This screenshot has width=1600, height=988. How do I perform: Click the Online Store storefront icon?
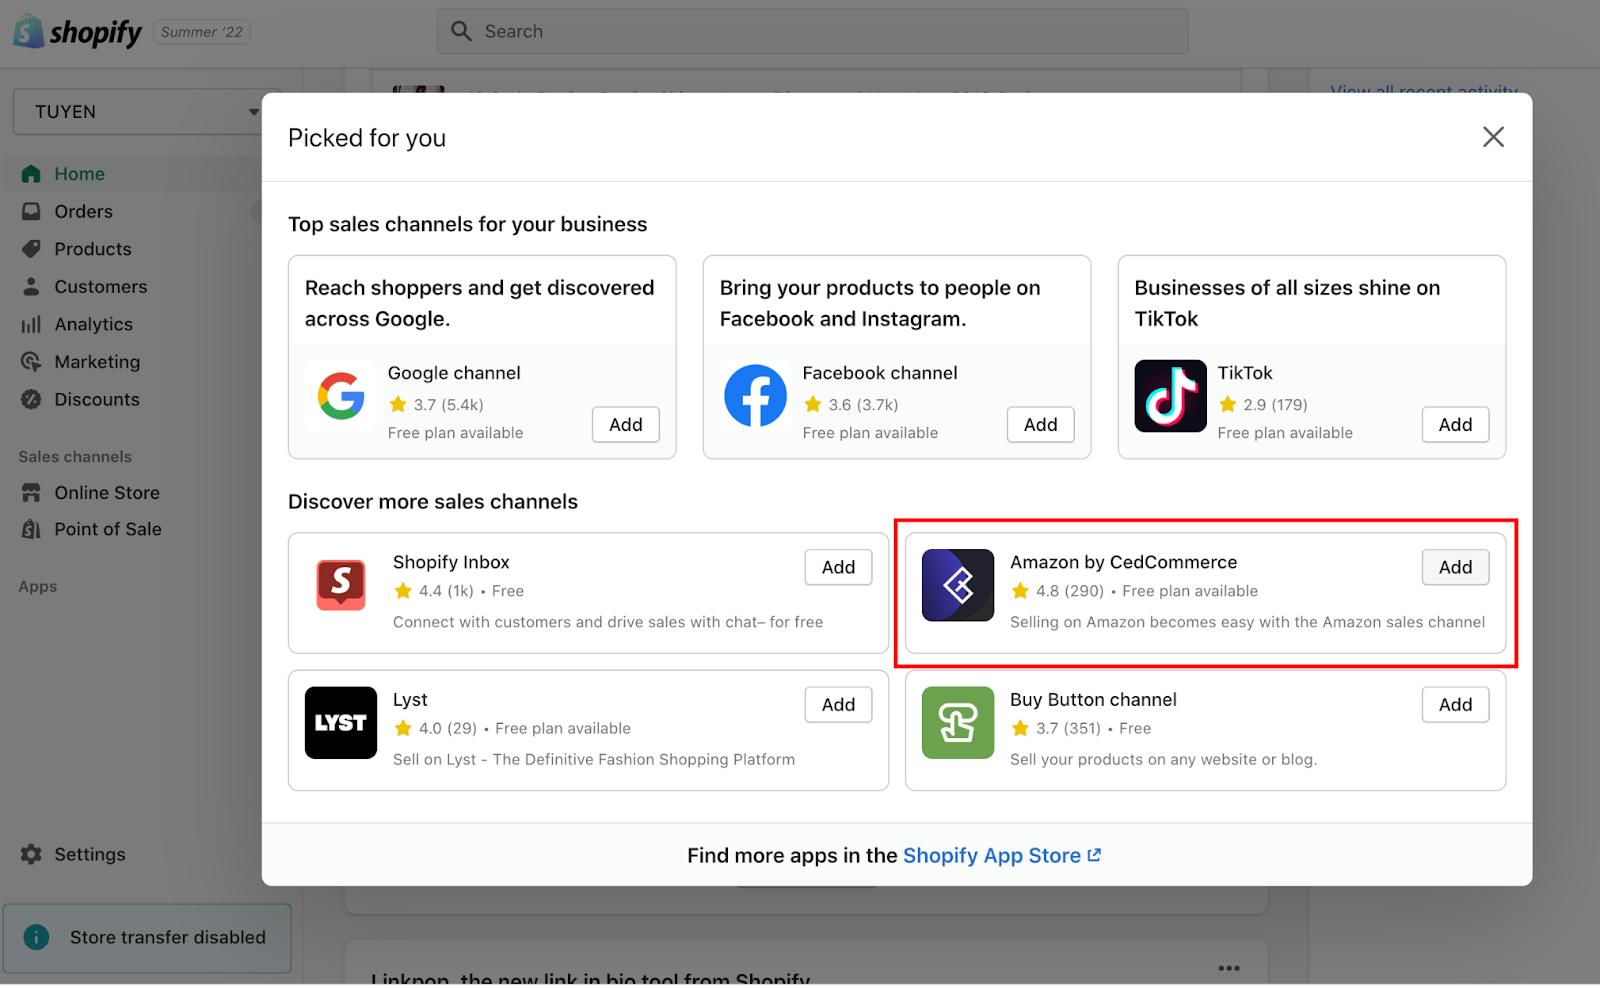point(31,493)
